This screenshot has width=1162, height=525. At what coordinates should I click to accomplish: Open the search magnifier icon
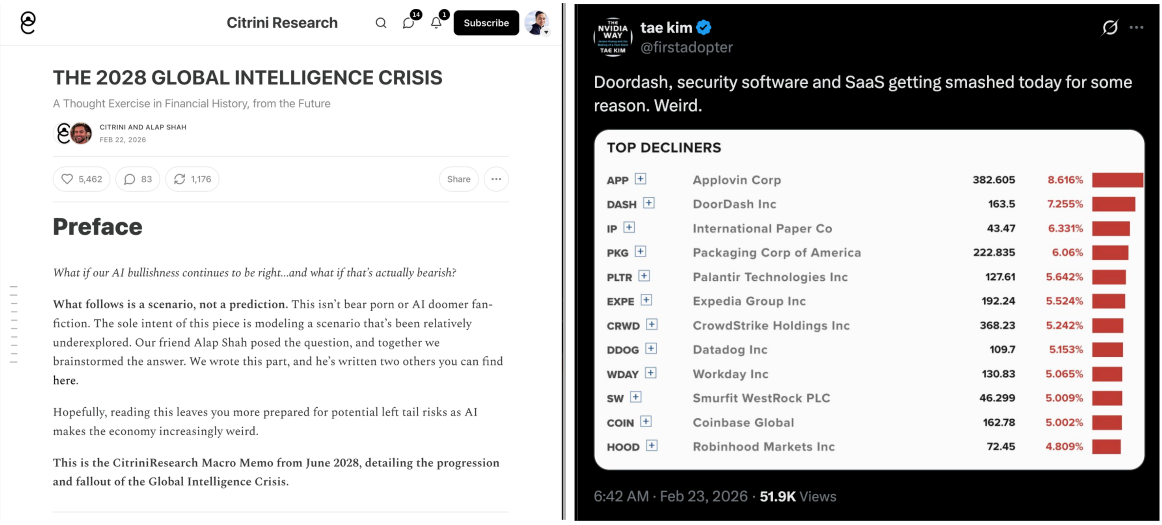(381, 23)
